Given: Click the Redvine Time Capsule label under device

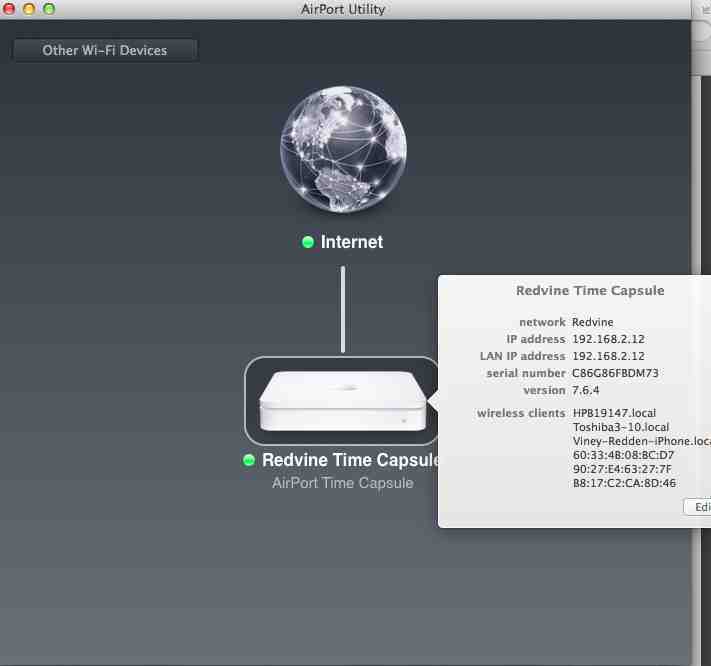Looking at the screenshot, I should click(351, 460).
